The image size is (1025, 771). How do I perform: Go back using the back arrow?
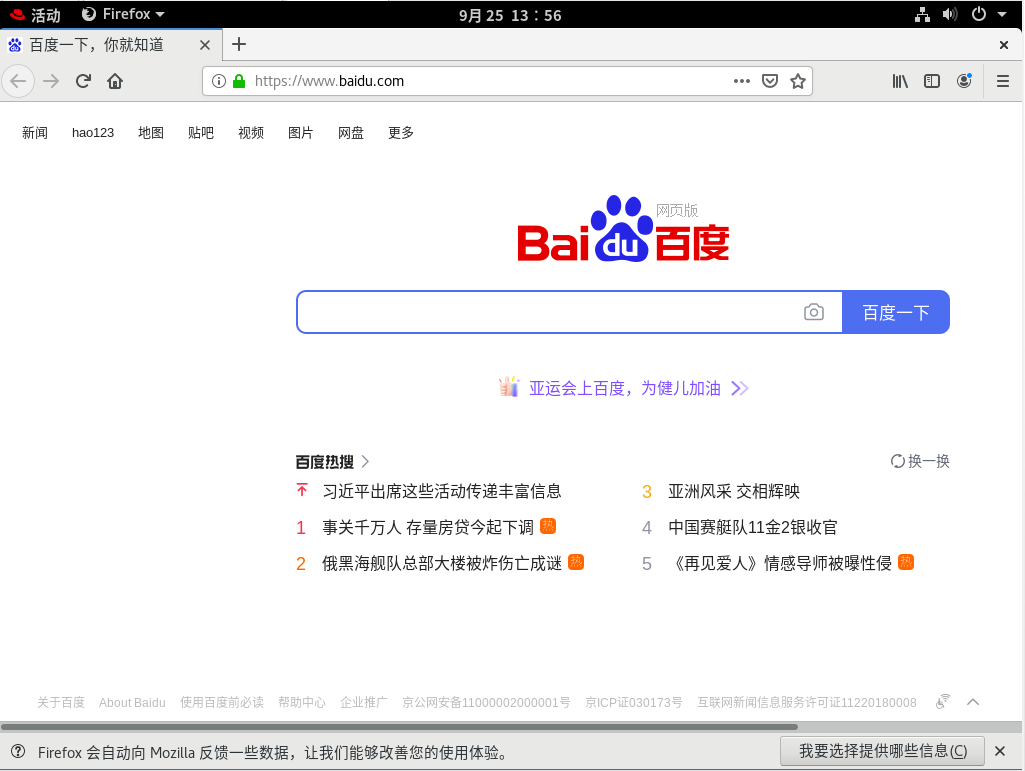click(x=18, y=81)
